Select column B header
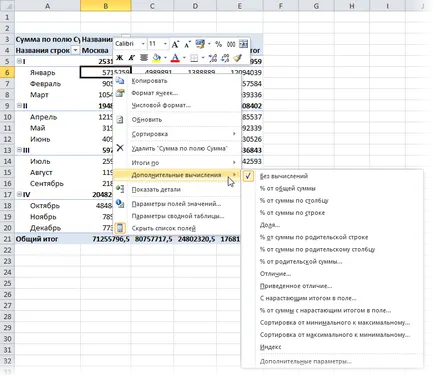 [106, 6]
